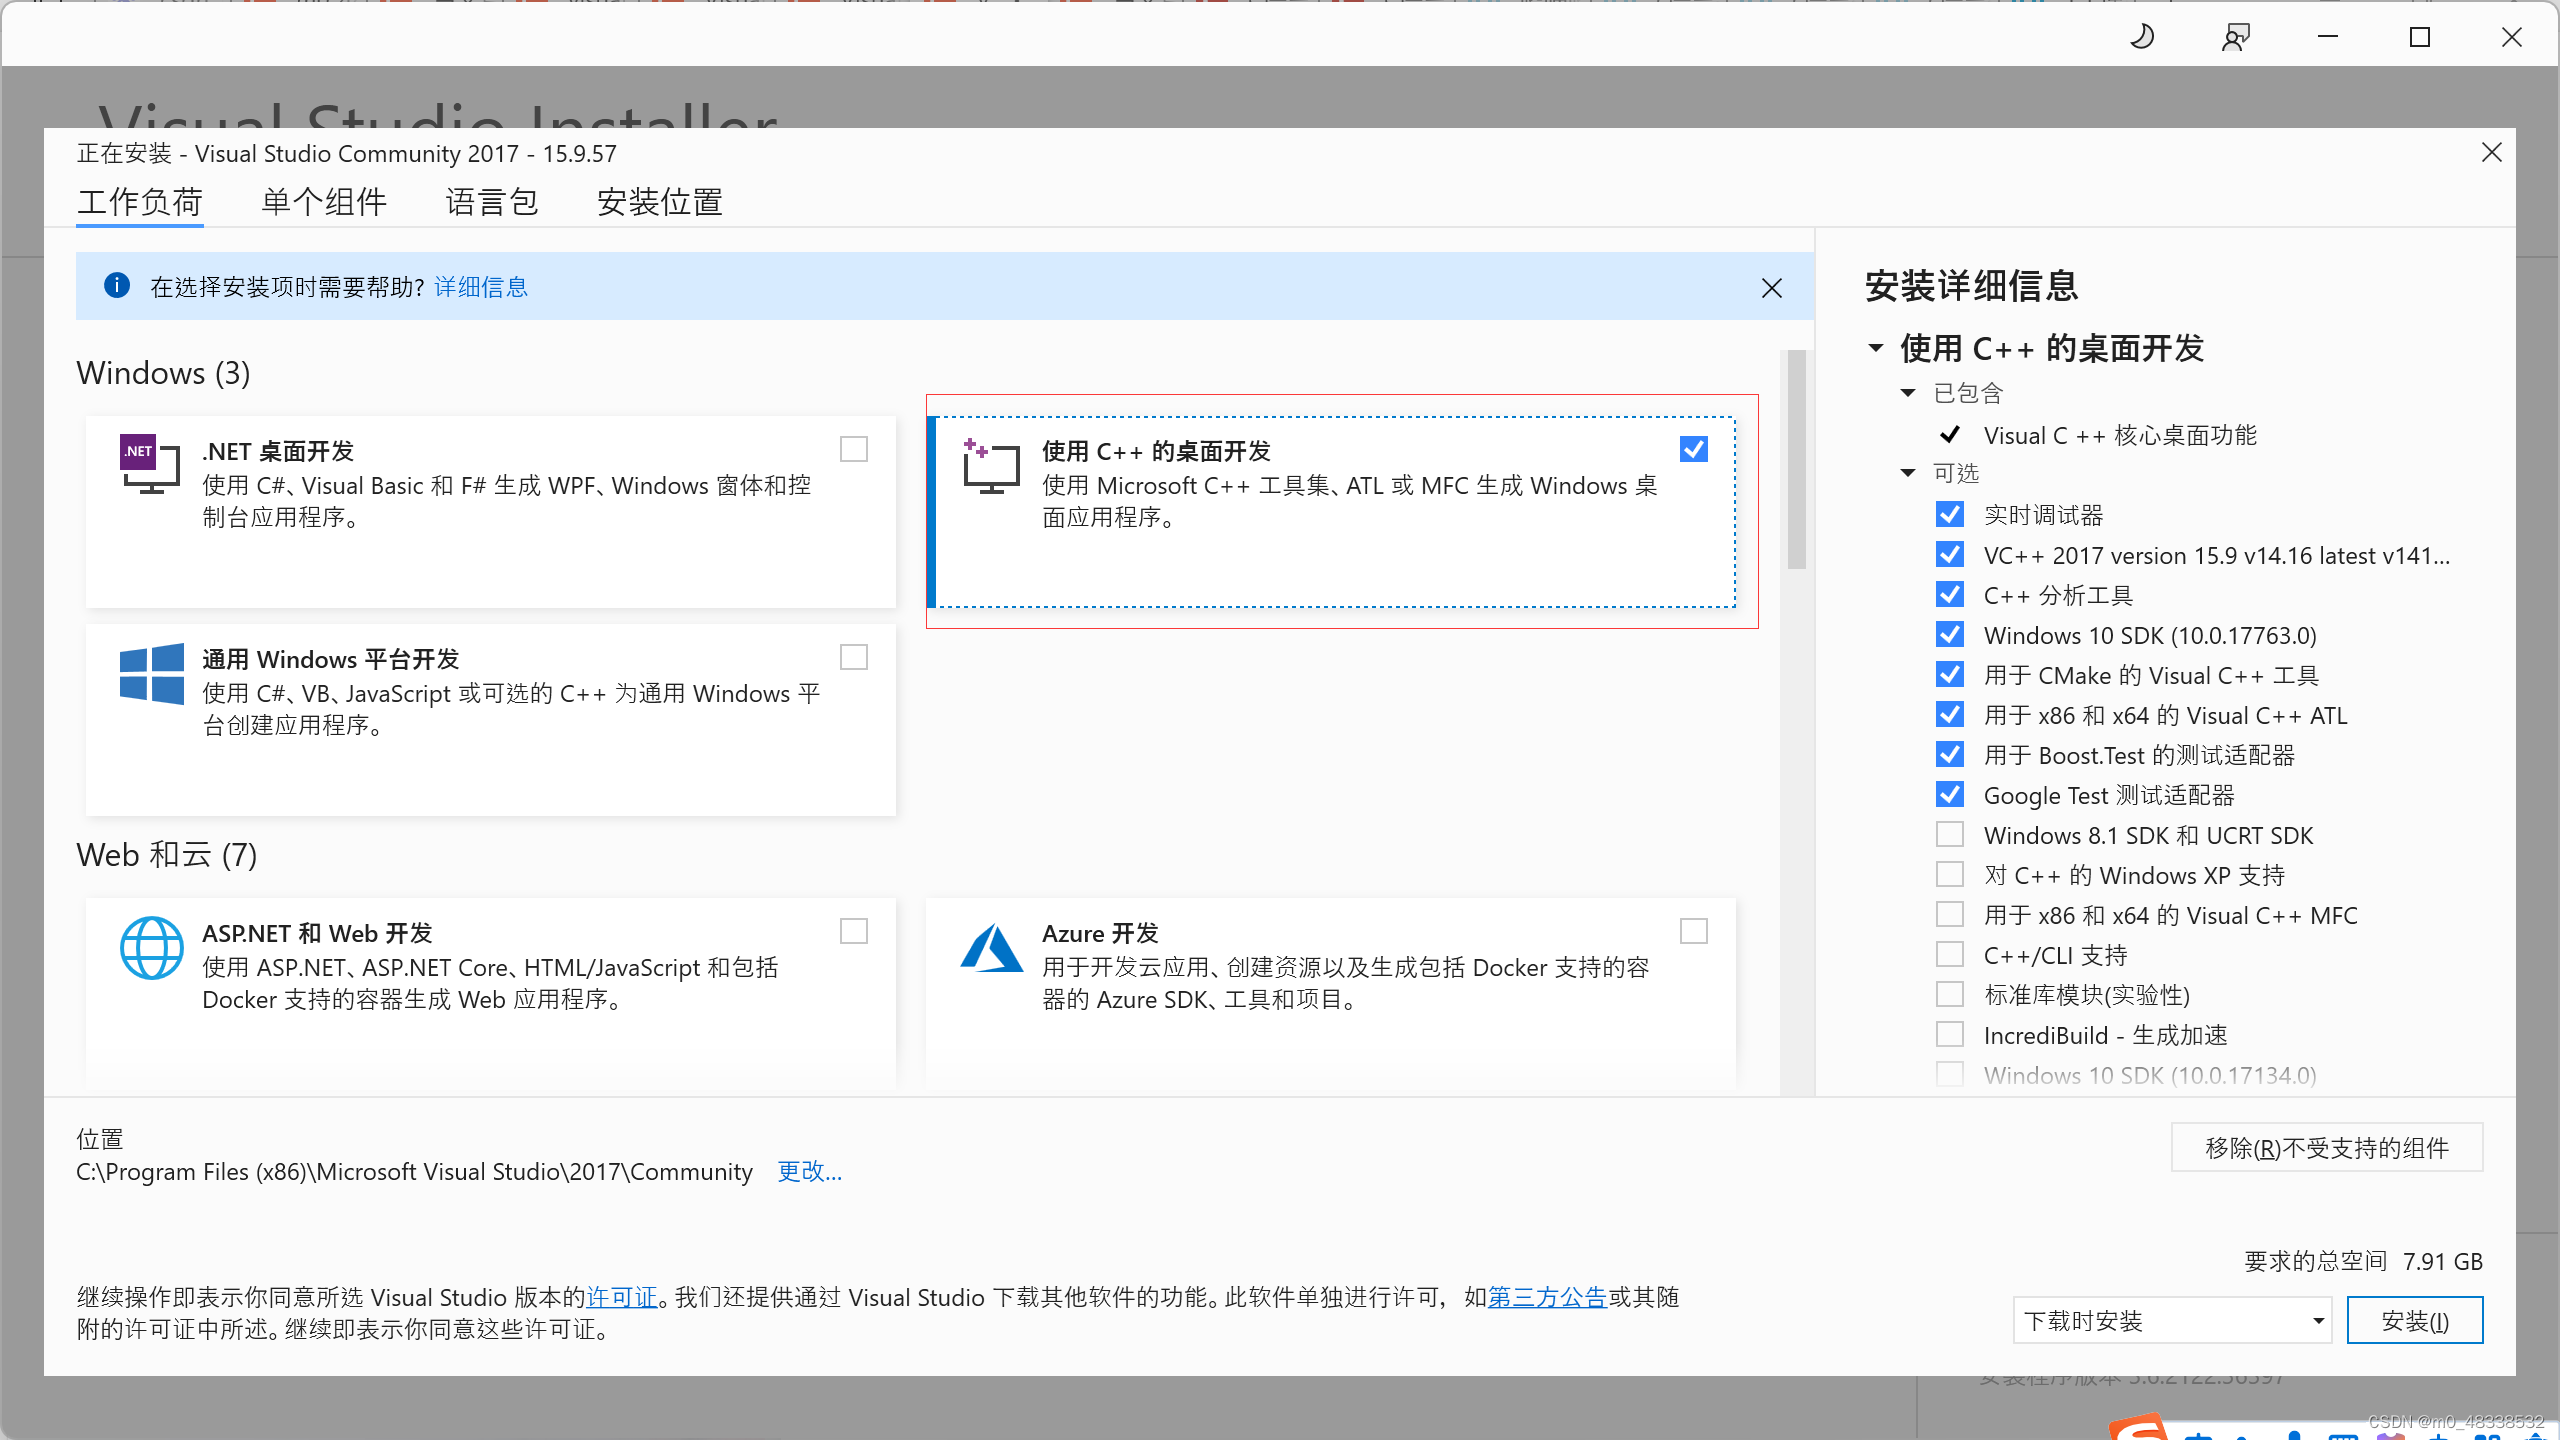This screenshot has width=2560, height=1440.
Task: Check 标准库模块(实验性) component
Action: click(1950, 994)
